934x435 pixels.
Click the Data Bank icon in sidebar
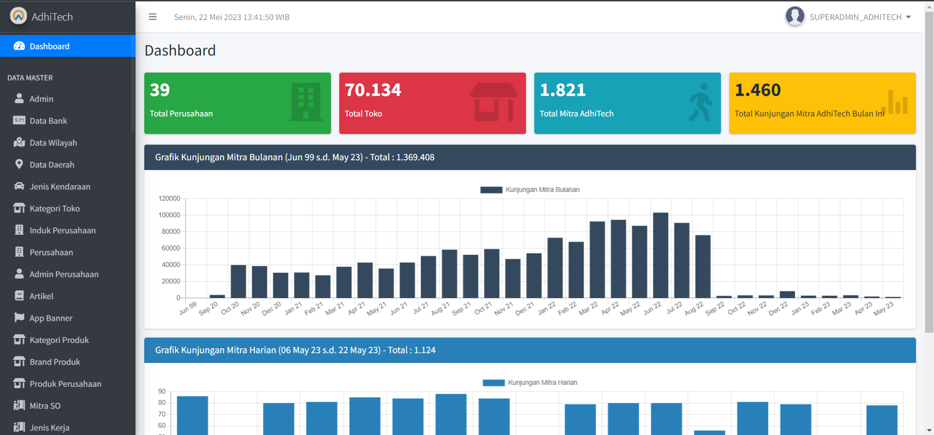(19, 121)
